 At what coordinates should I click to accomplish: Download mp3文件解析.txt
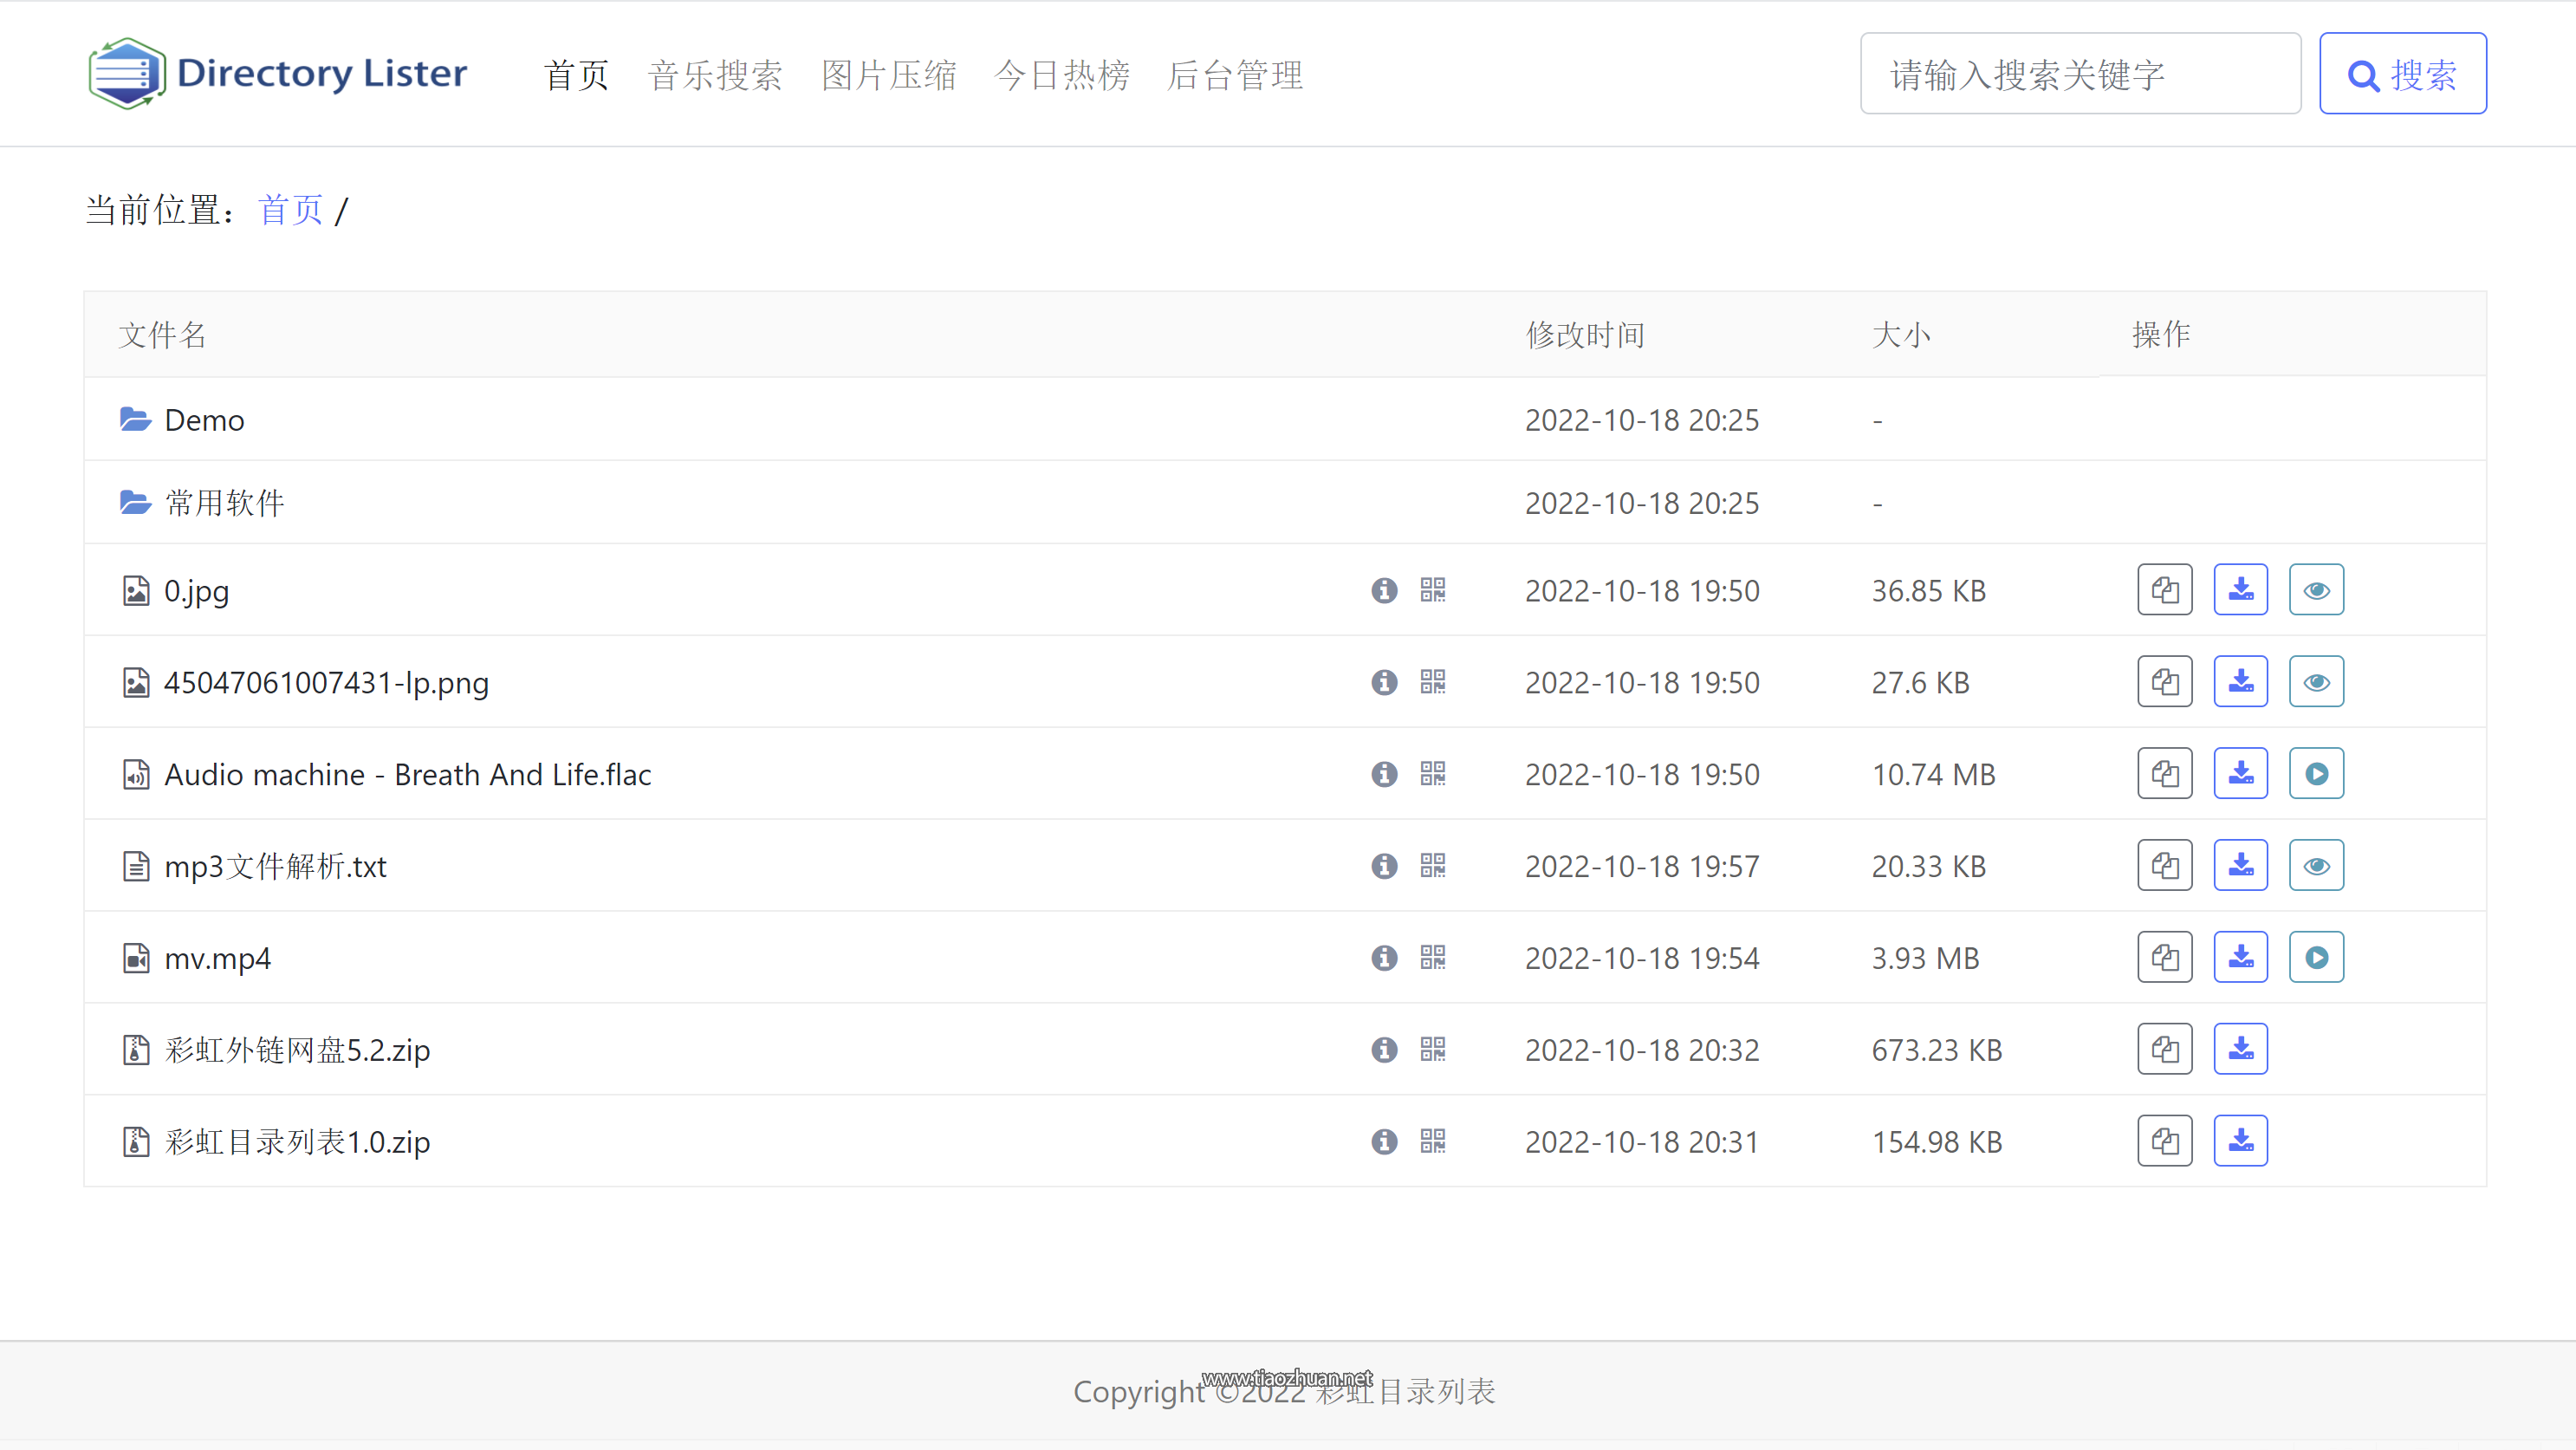(x=2240, y=866)
